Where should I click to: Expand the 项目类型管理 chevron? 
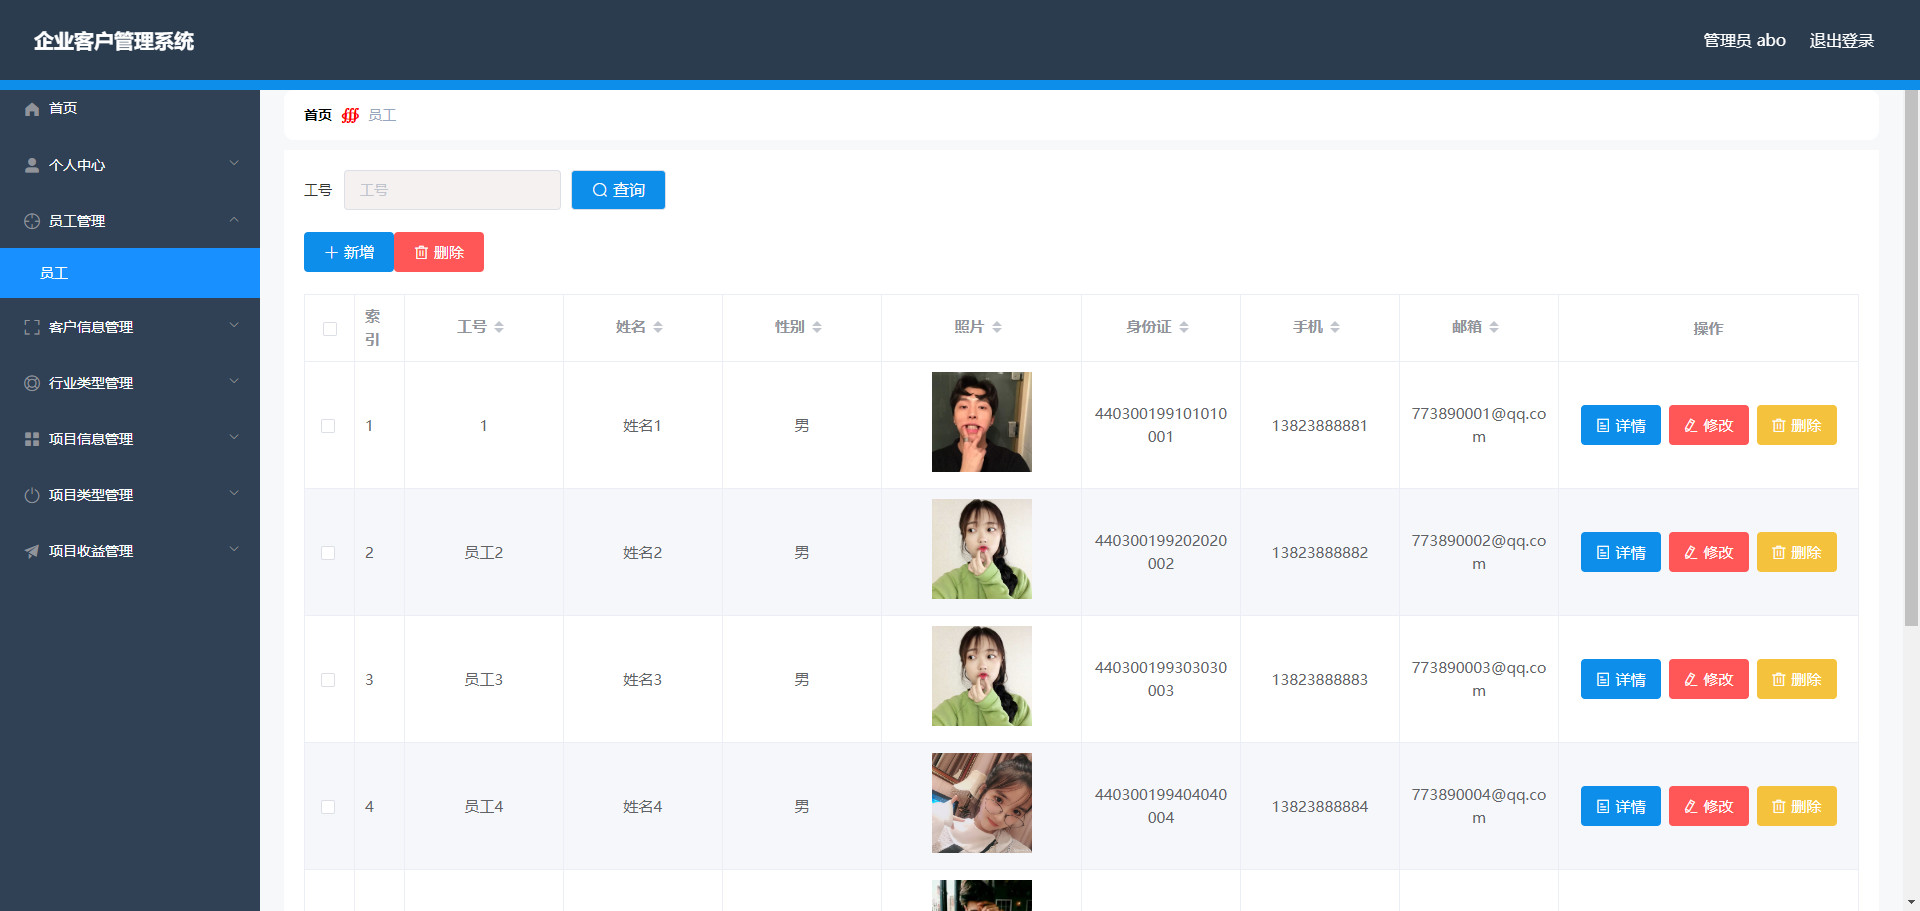pos(234,493)
